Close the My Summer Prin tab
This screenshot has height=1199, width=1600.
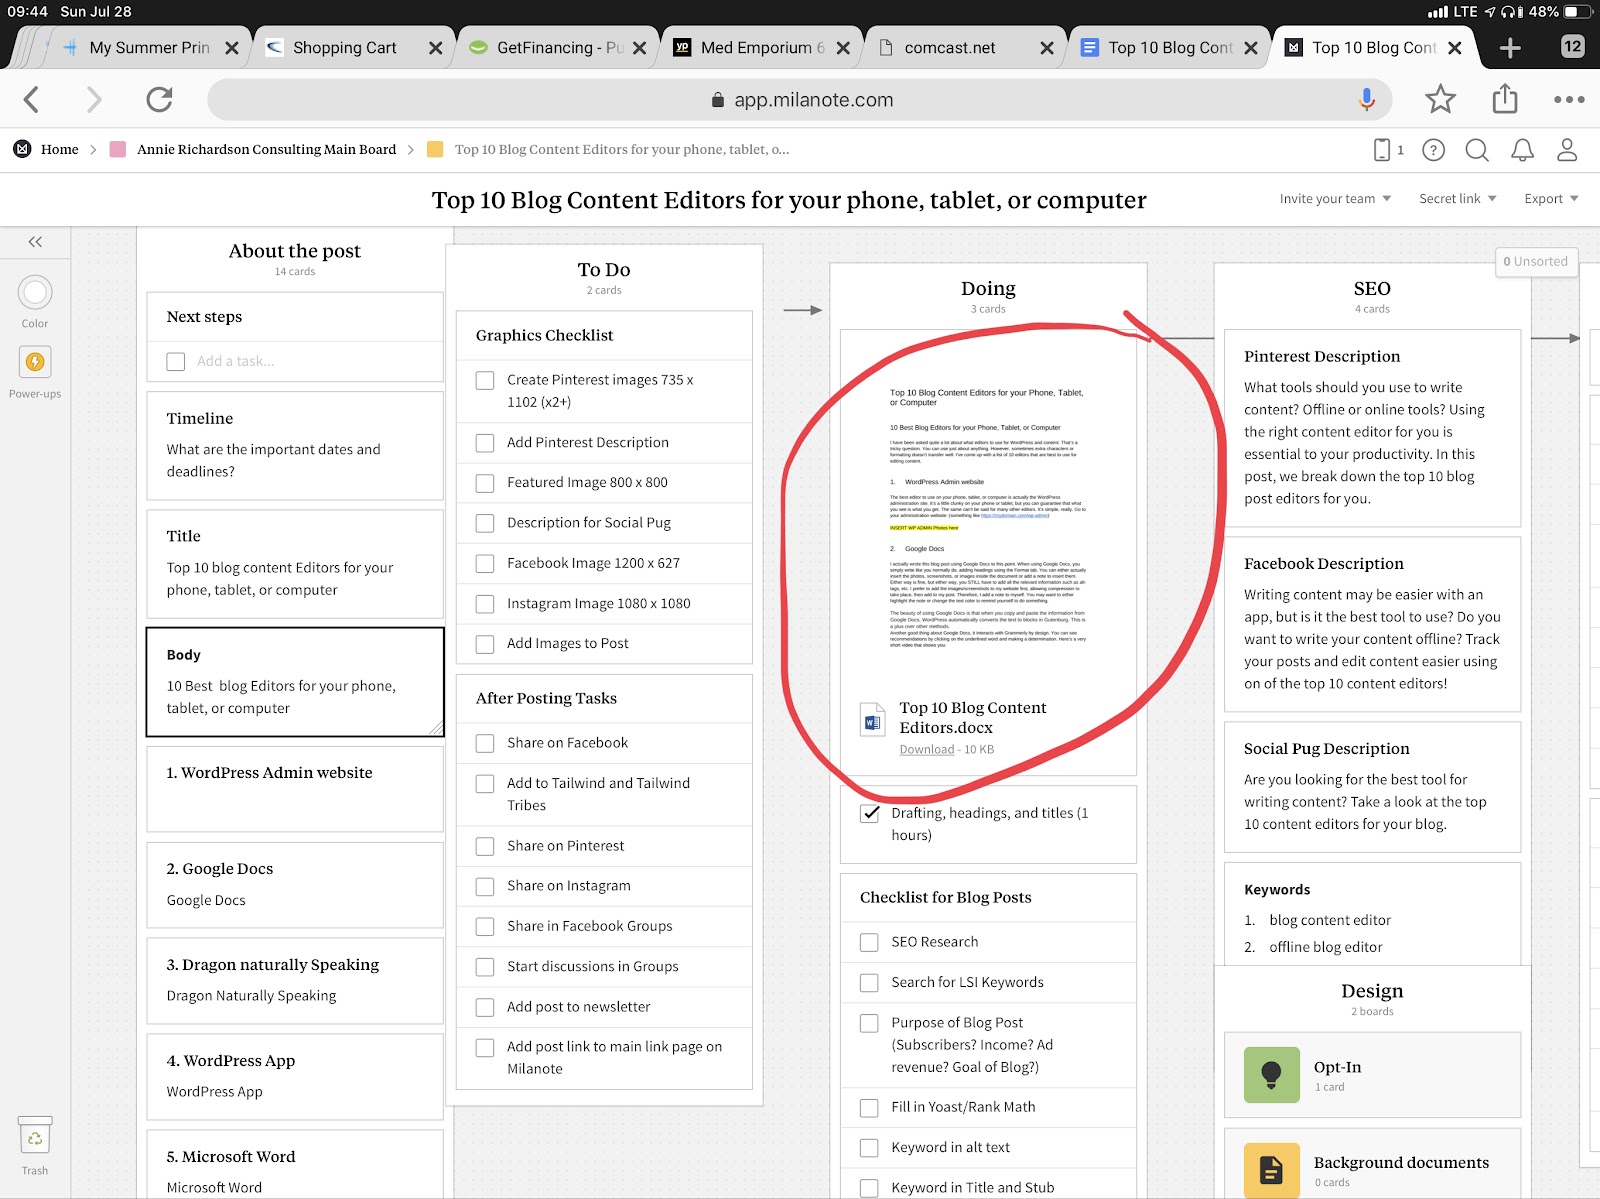click(x=232, y=47)
